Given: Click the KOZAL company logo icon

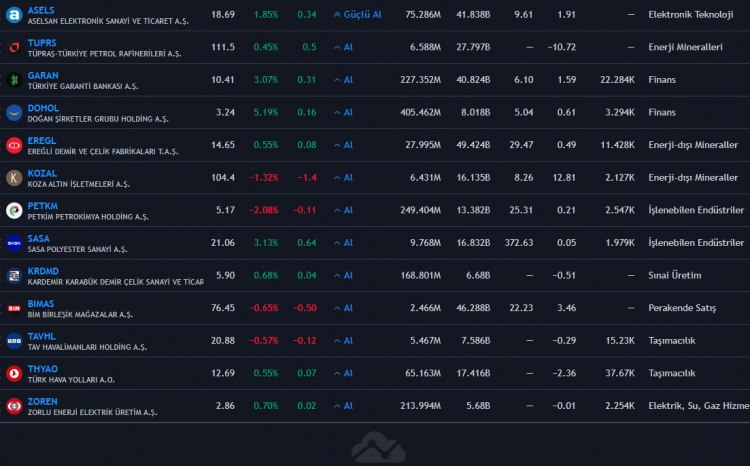Looking at the screenshot, I should [14, 178].
